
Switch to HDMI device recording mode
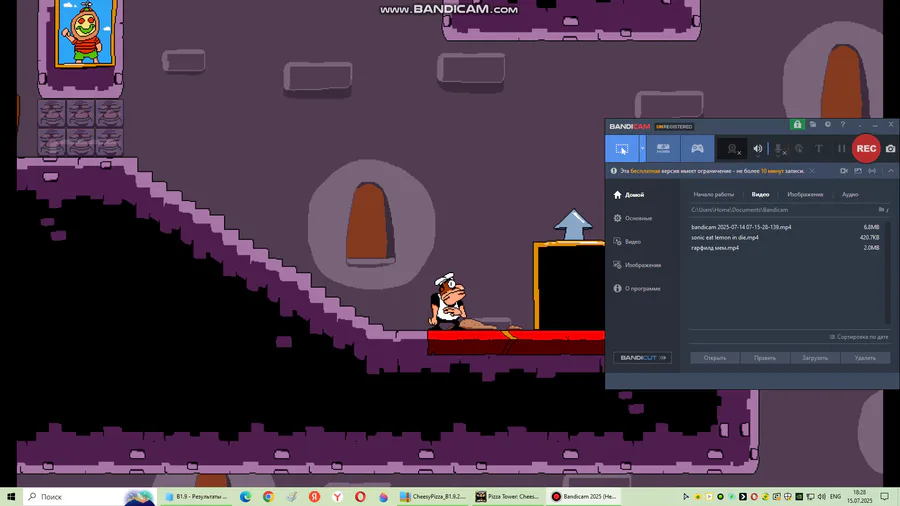point(663,149)
